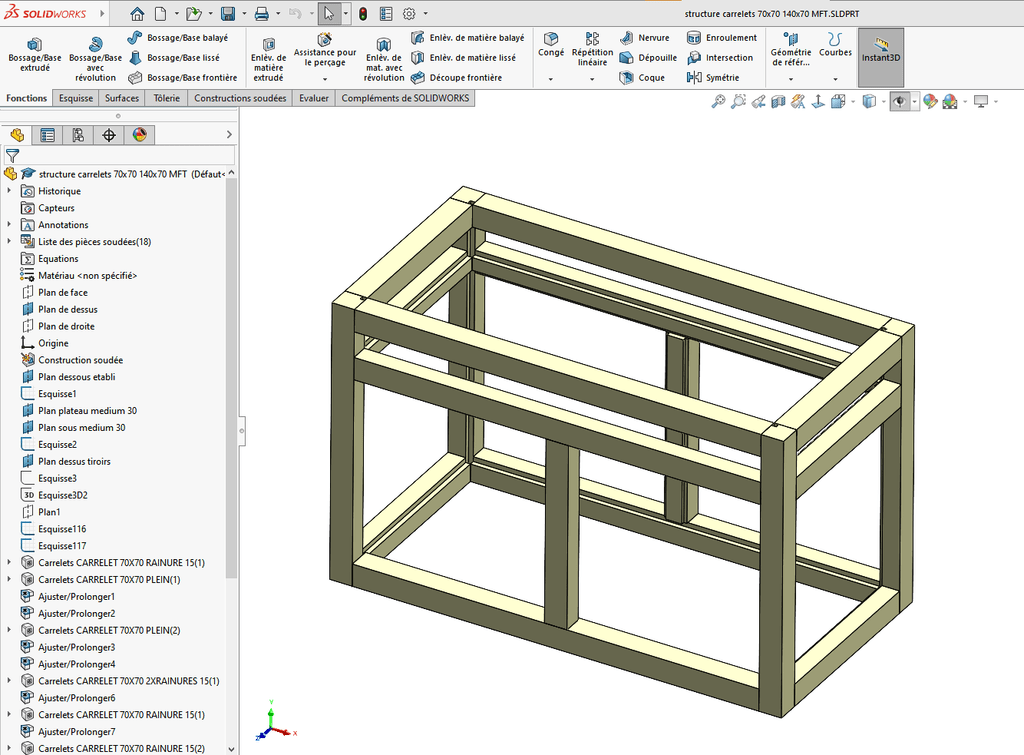Viewport: 1024px width, 755px height.
Task: Open the Courbes dropdown arrow
Action: [835, 79]
